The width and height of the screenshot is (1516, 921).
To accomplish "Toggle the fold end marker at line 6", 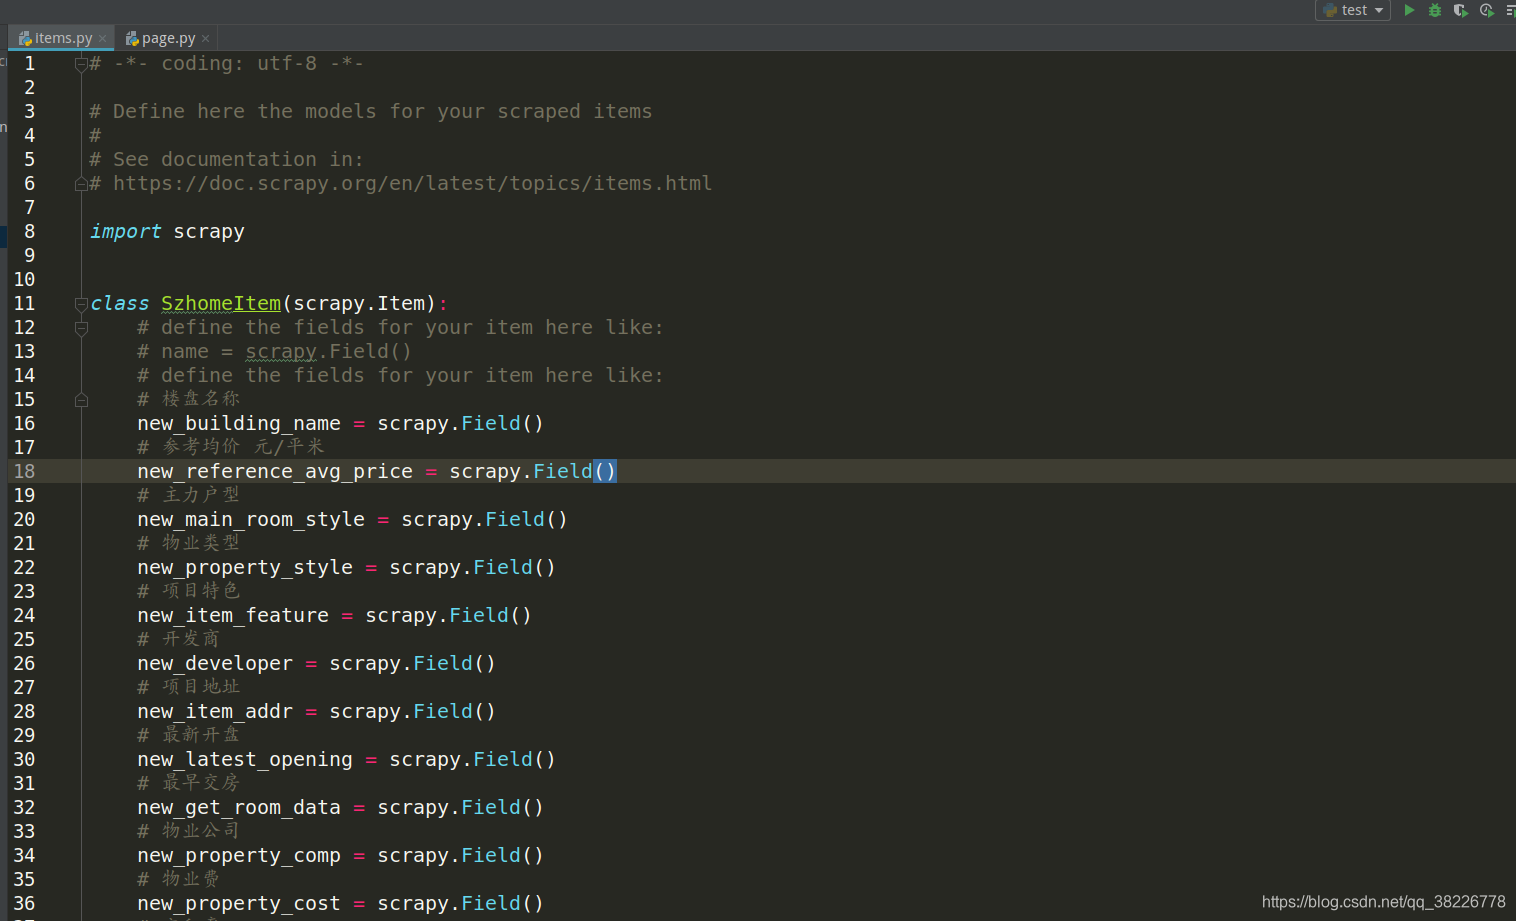I will point(81,184).
